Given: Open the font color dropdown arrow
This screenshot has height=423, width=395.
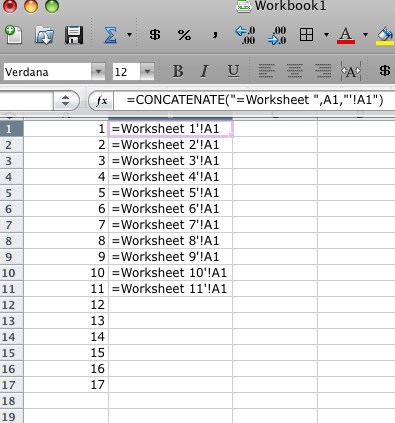Looking at the screenshot, I should point(365,35).
